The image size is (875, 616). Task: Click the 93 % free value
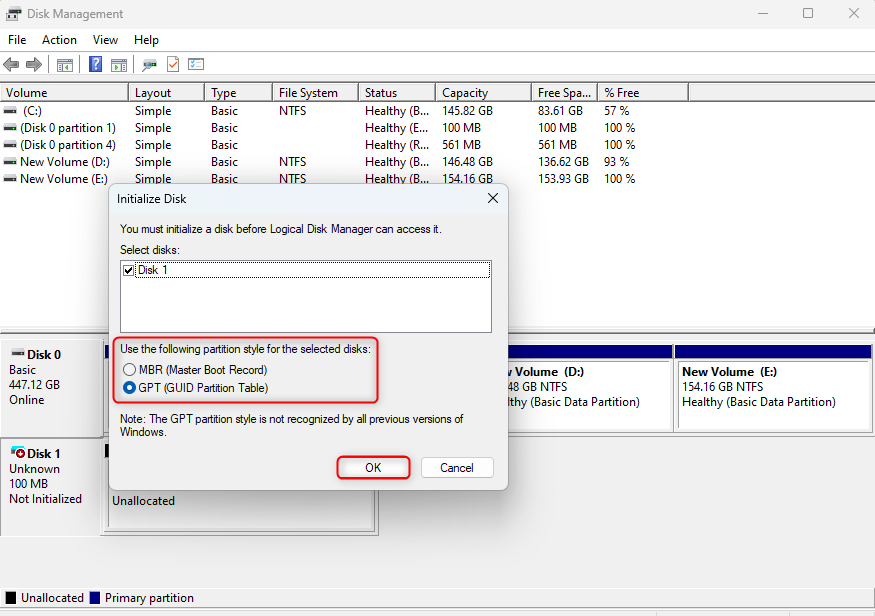(616, 162)
